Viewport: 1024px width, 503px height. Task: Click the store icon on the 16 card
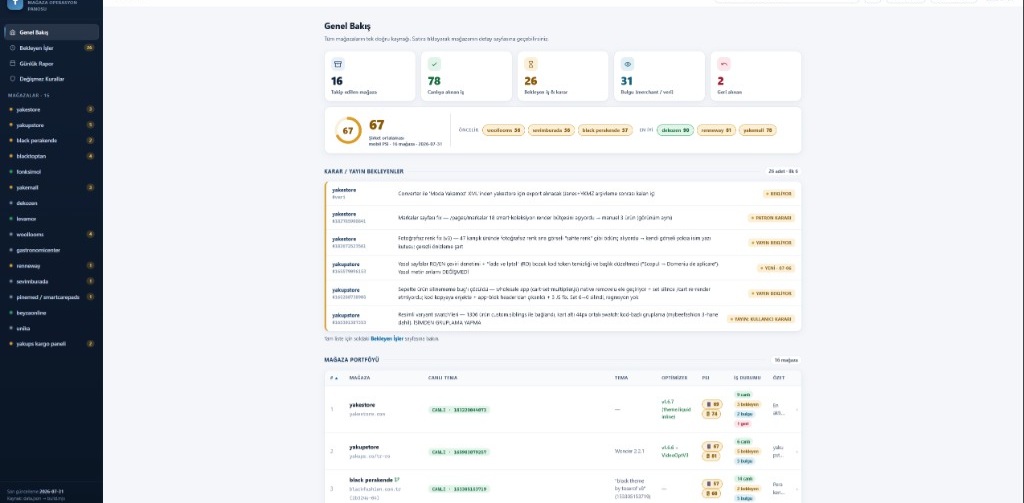(x=338, y=64)
